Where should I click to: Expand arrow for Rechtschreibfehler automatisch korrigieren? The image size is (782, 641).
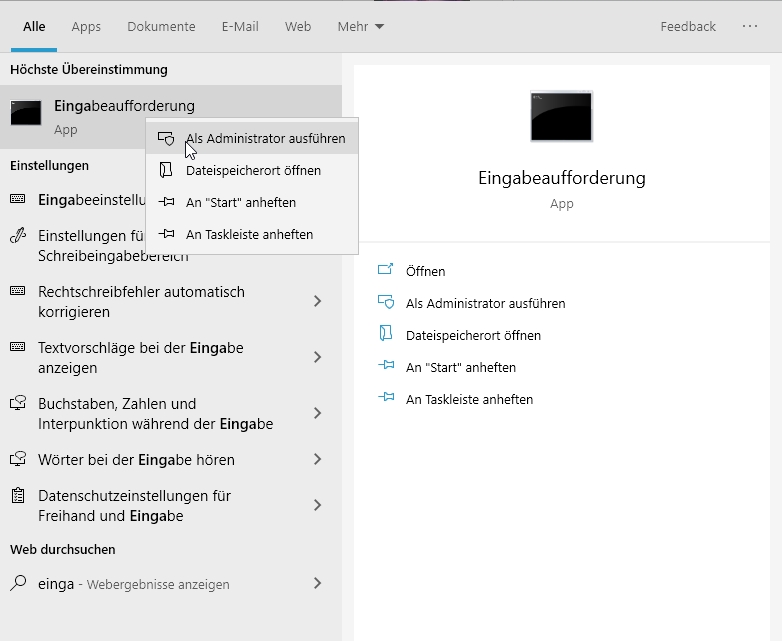click(318, 301)
